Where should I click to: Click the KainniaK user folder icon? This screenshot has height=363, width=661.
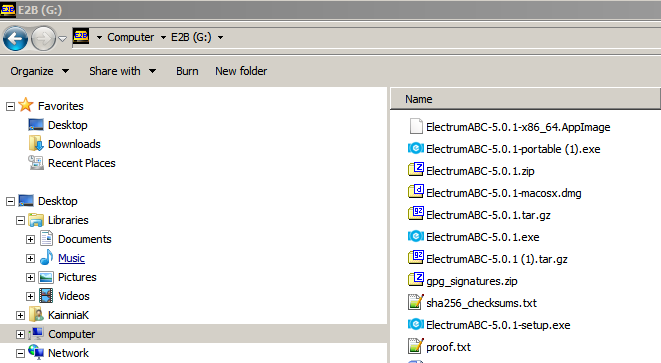[x=37, y=314]
